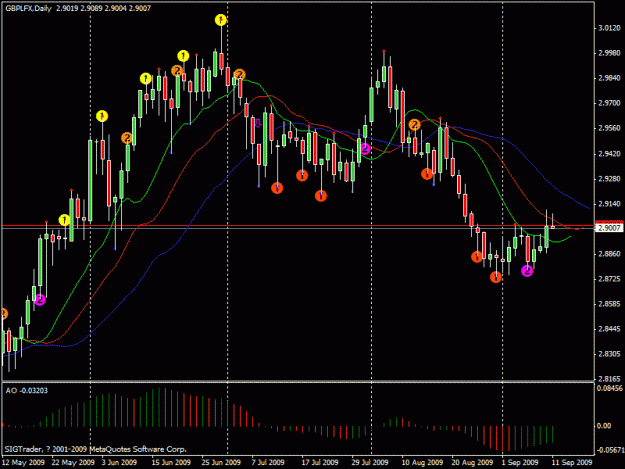
Task: Click the SIGTrader MetaQuotes copyright text
Action: coord(95,449)
